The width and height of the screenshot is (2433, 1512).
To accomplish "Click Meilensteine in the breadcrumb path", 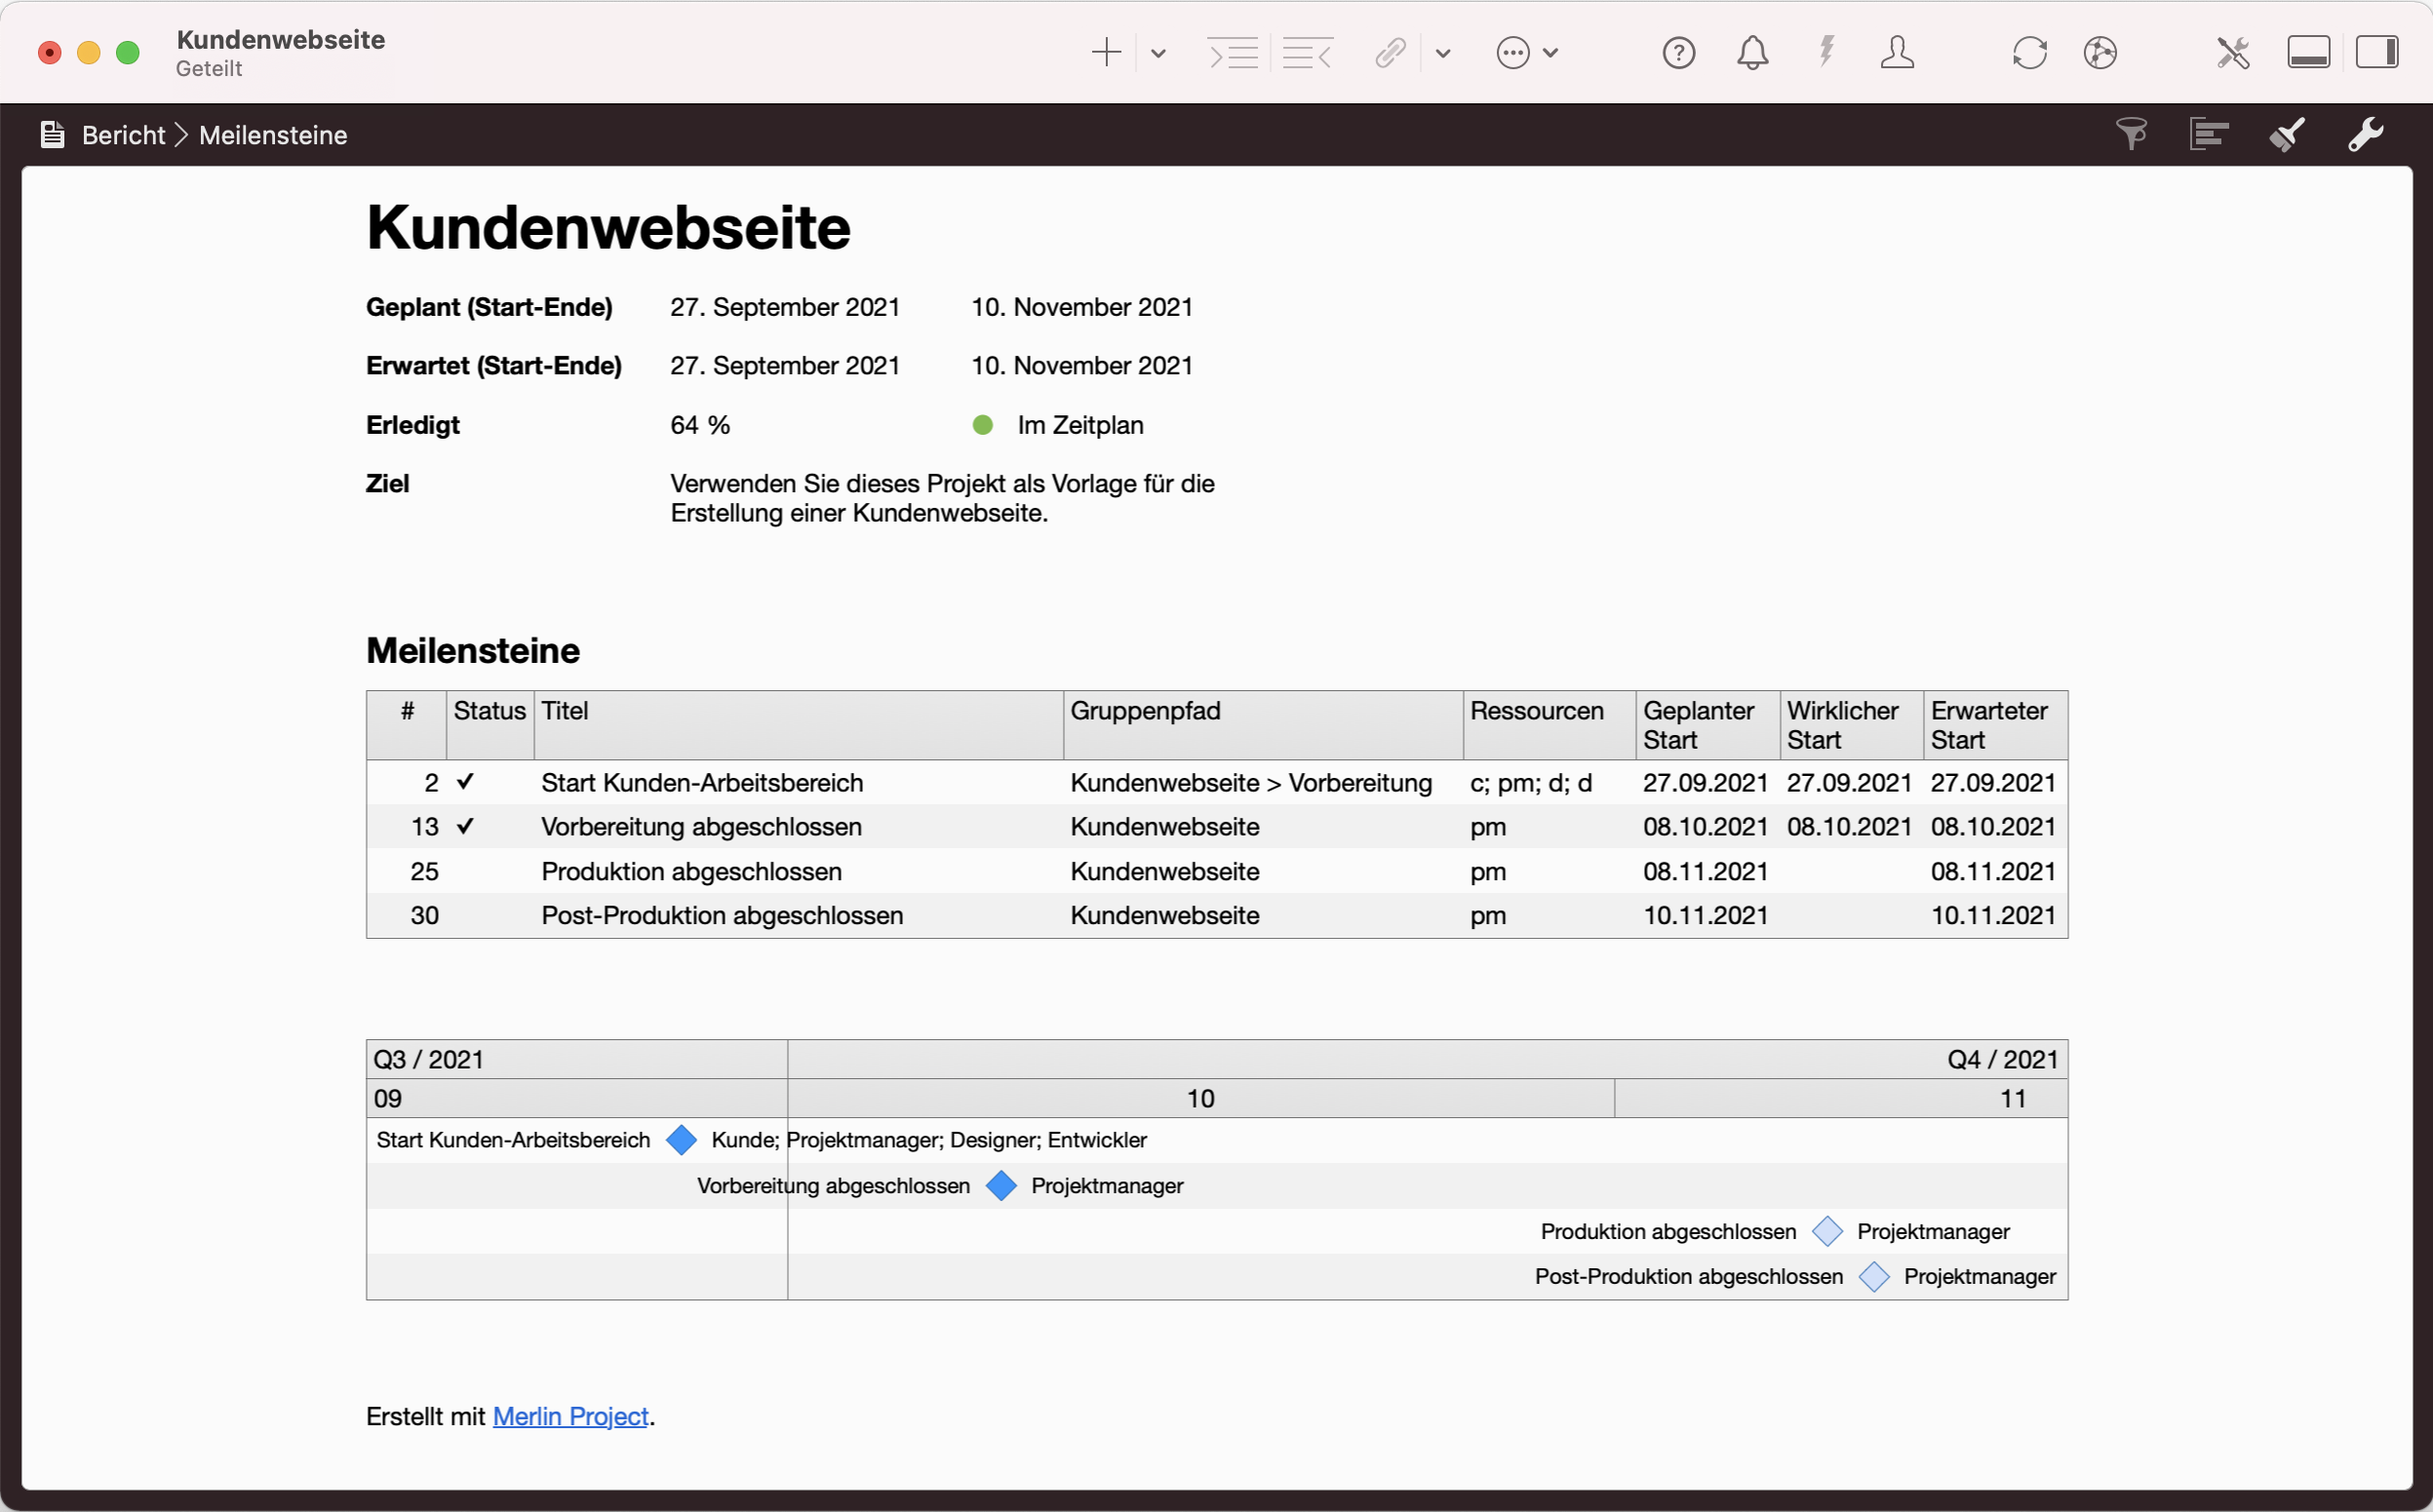I will click(x=272, y=134).
